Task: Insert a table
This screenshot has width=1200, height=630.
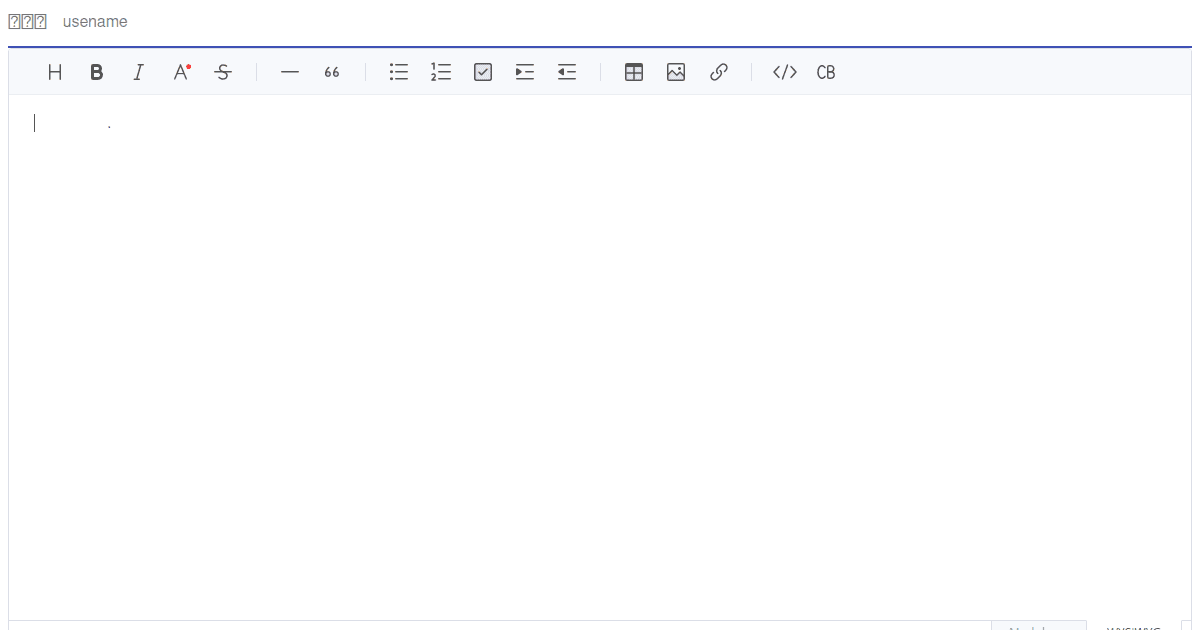Action: pyautogui.click(x=634, y=72)
